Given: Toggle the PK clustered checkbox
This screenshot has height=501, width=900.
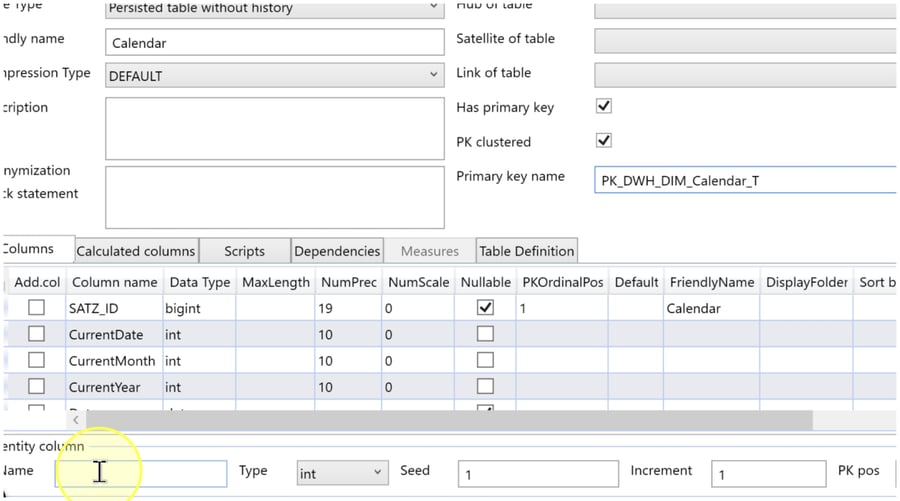Looking at the screenshot, I should tap(604, 141).
